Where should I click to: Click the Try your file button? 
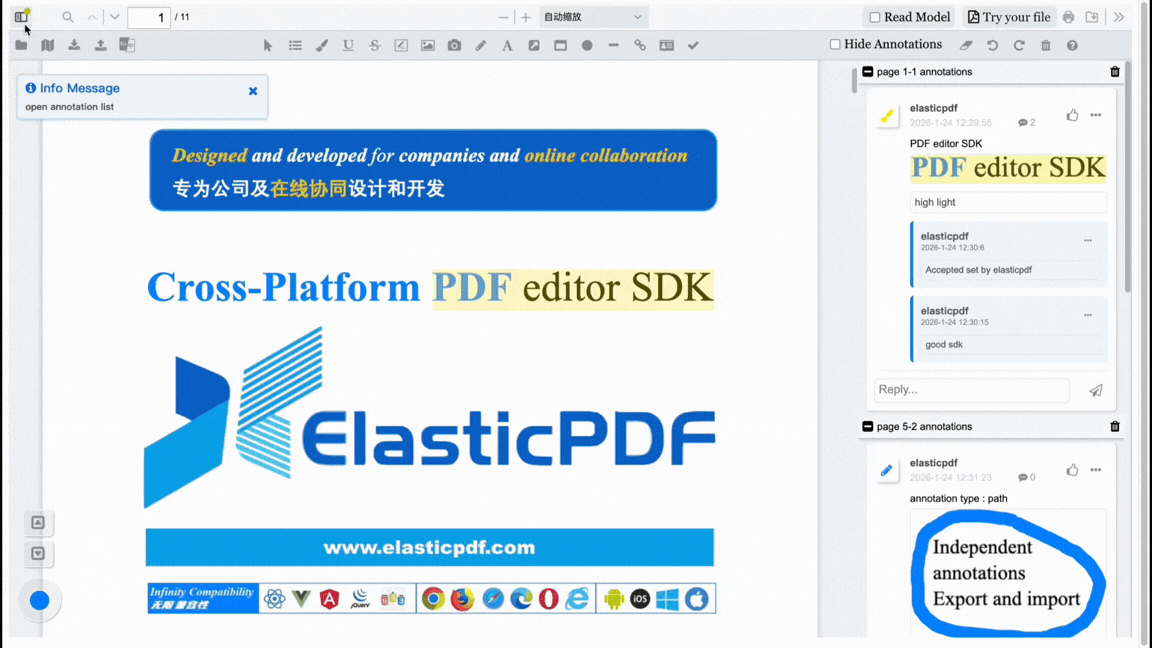pyautogui.click(x=1009, y=16)
